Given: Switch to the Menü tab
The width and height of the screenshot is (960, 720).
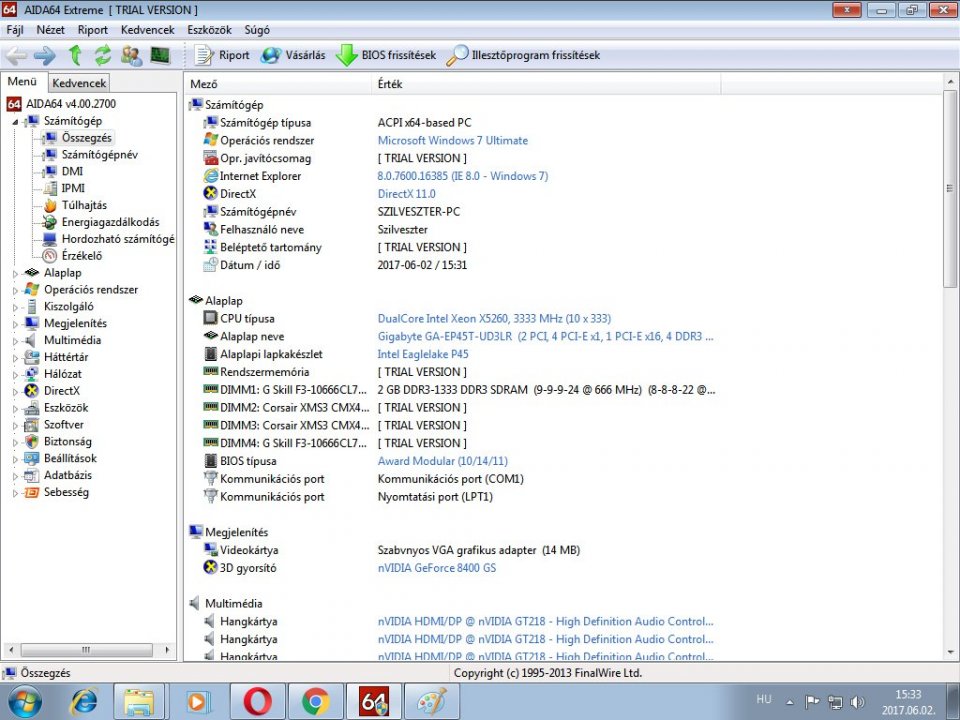Looking at the screenshot, I should (22, 81).
